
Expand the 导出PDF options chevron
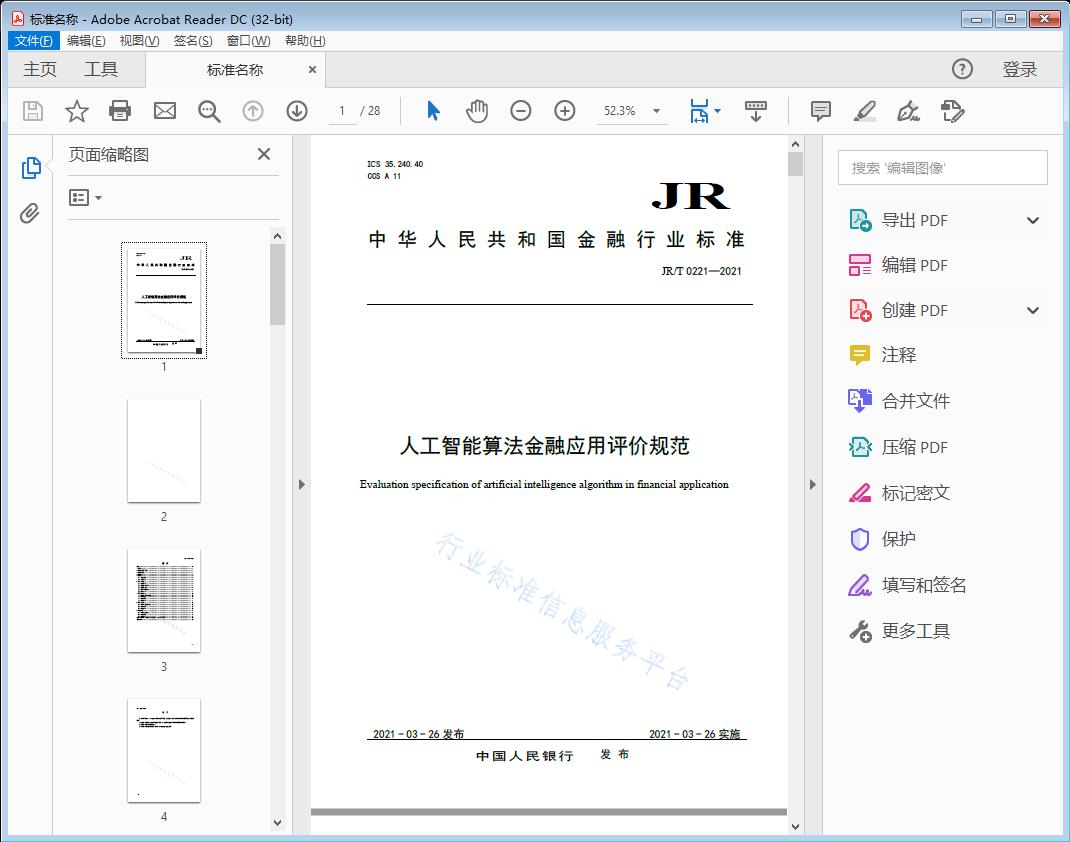pyautogui.click(x=1033, y=219)
